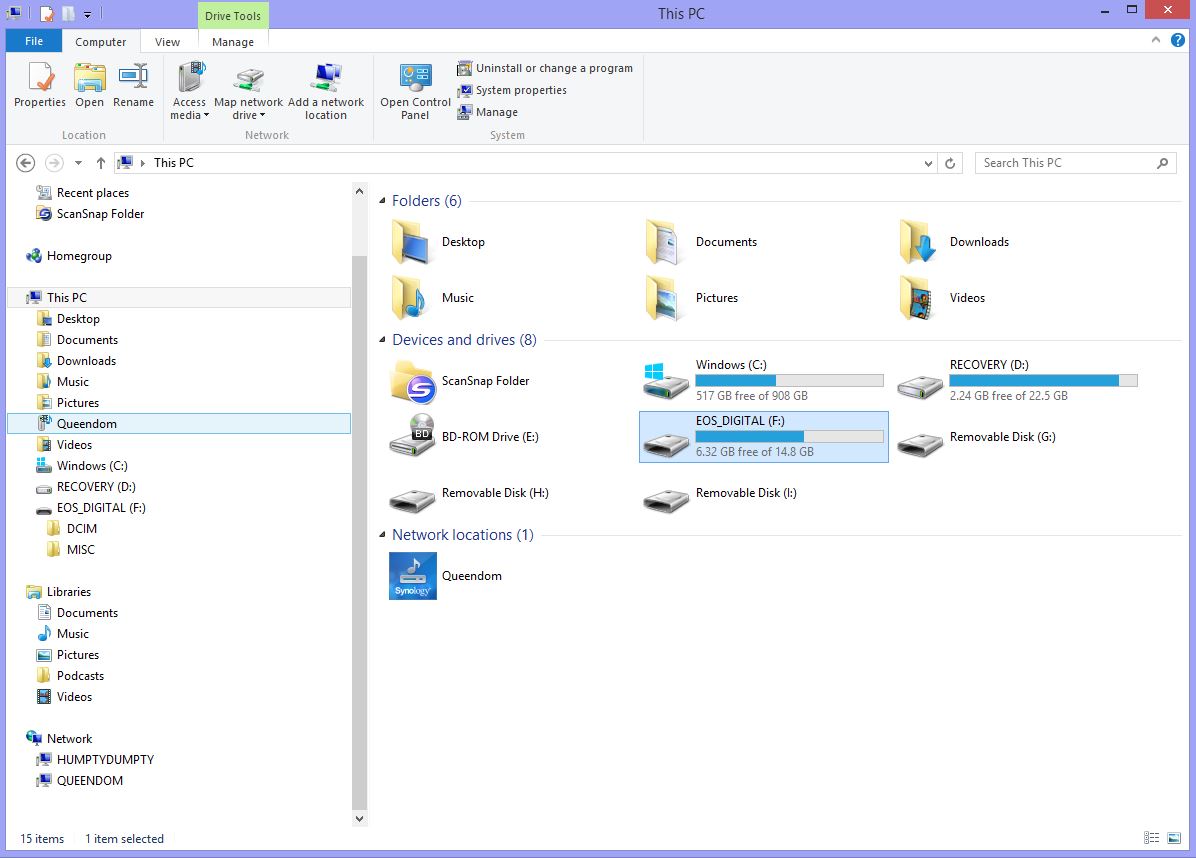Click the Search This PC field
The width and height of the screenshot is (1196, 858).
pos(1075,163)
